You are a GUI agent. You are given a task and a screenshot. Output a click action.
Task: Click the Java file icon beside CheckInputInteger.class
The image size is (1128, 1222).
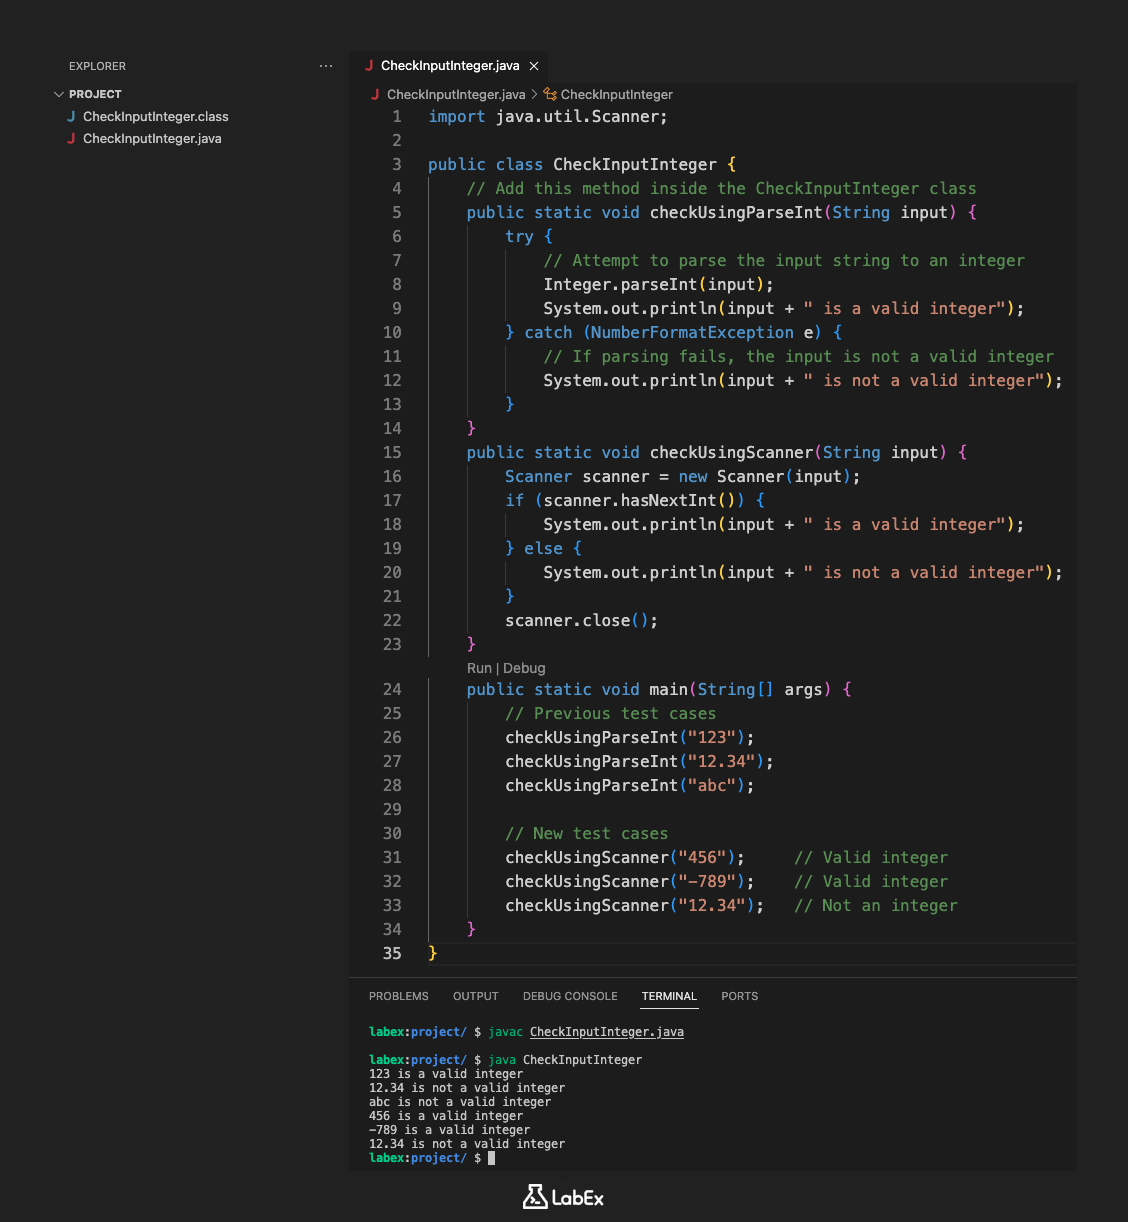[x=71, y=117]
